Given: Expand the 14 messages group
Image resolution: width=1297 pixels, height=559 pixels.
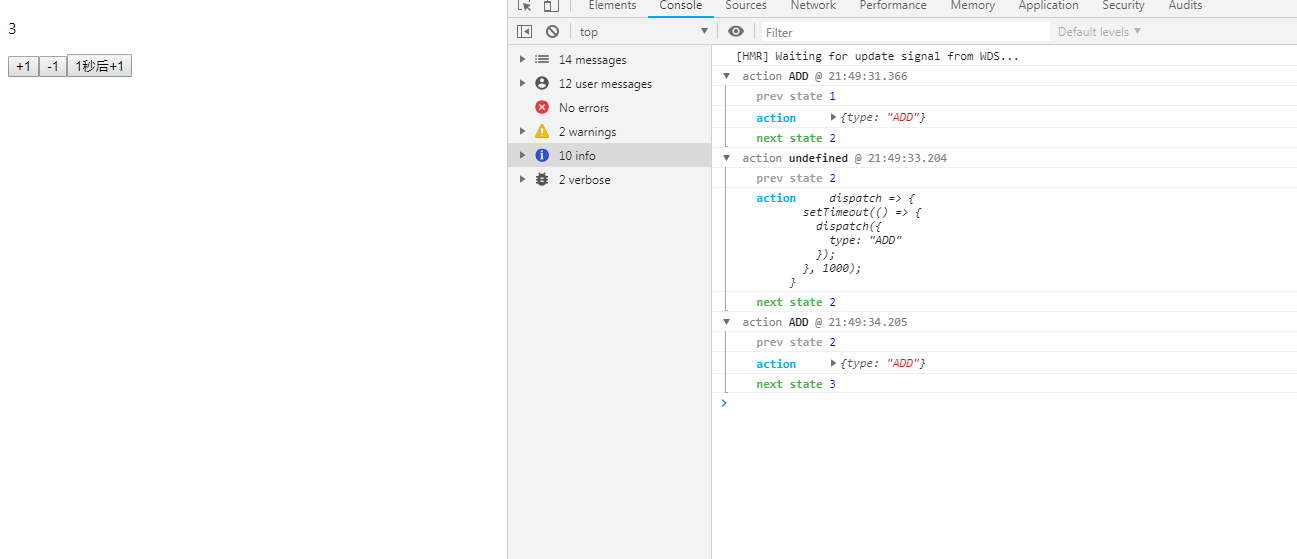Looking at the screenshot, I should click(522, 60).
